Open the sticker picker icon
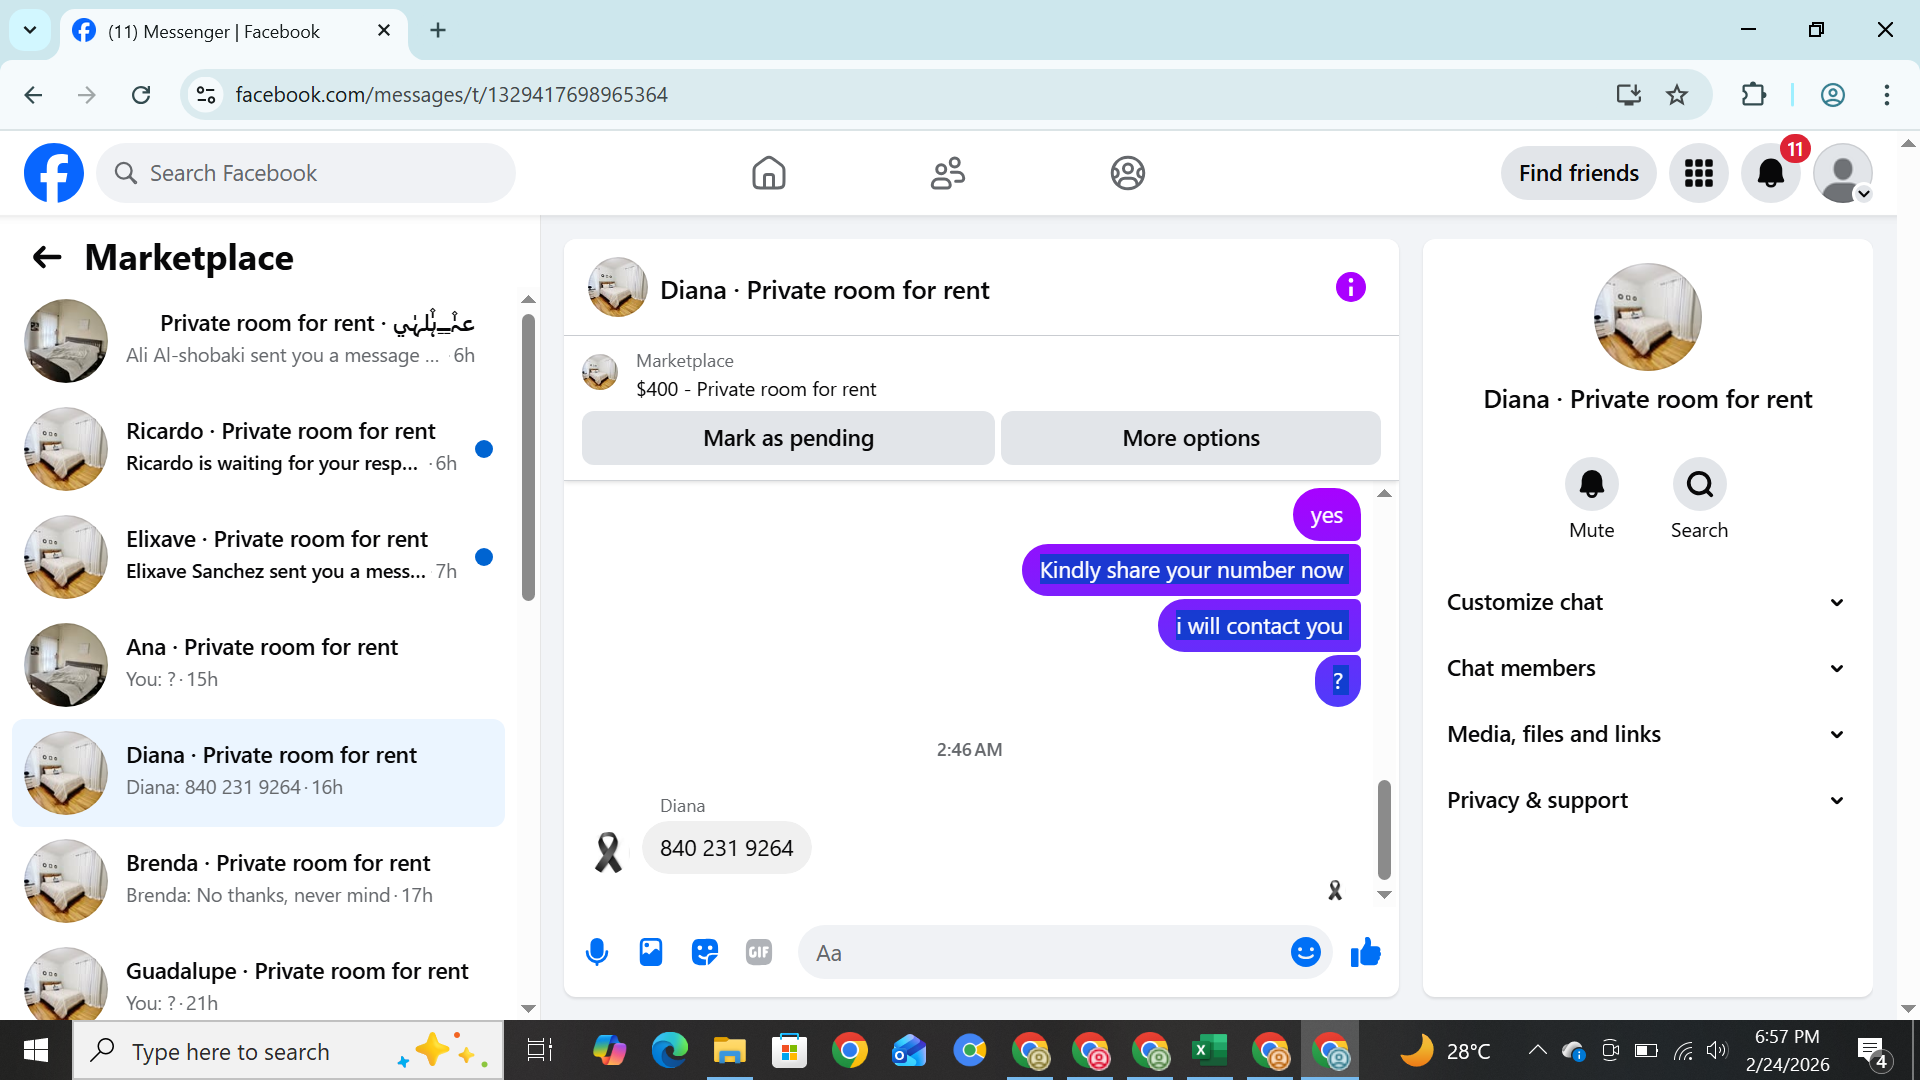The image size is (1920, 1080). click(705, 952)
